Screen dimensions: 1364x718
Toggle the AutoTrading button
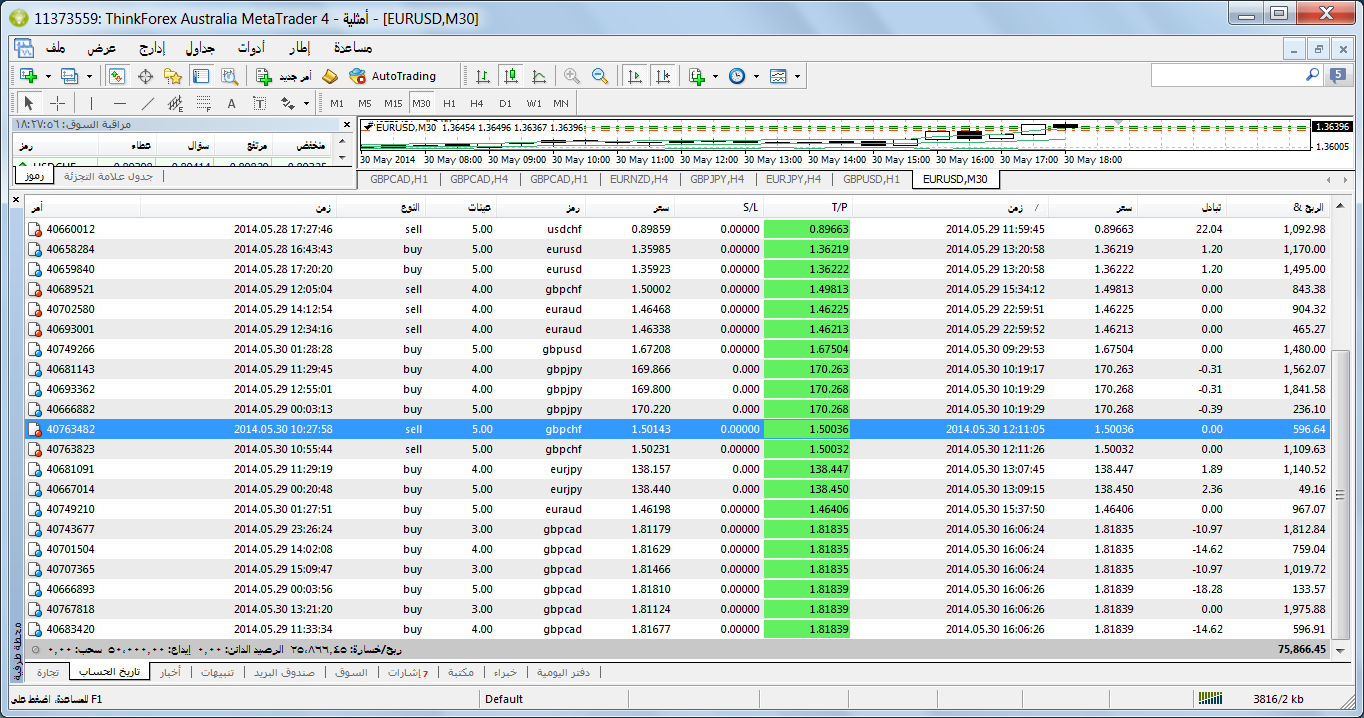tap(393, 76)
